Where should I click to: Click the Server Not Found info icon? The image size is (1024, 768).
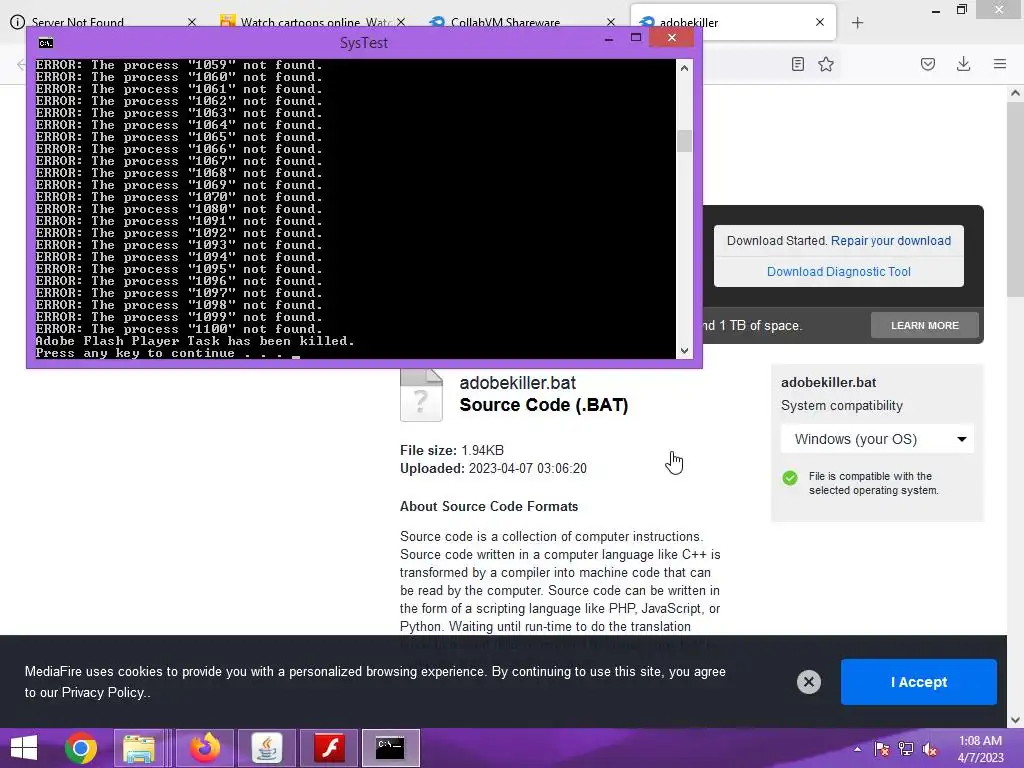pos(18,22)
